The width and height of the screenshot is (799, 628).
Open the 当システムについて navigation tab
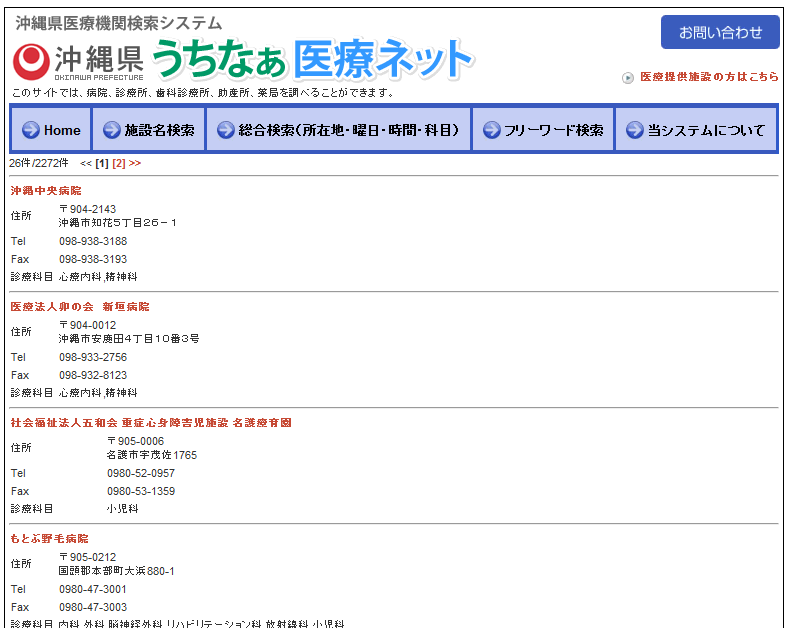click(x=696, y=129)
